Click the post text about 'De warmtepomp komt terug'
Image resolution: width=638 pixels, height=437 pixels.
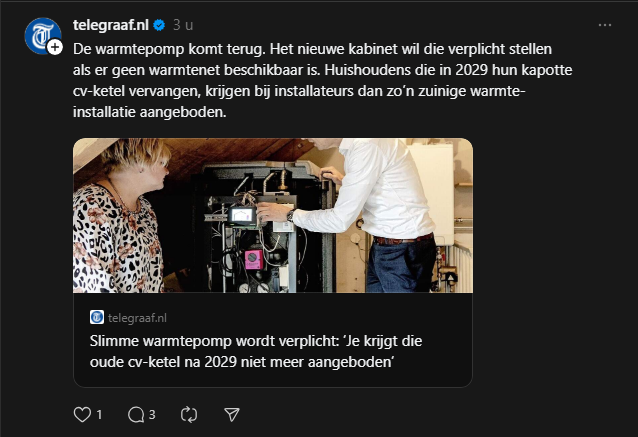[322, 80]
